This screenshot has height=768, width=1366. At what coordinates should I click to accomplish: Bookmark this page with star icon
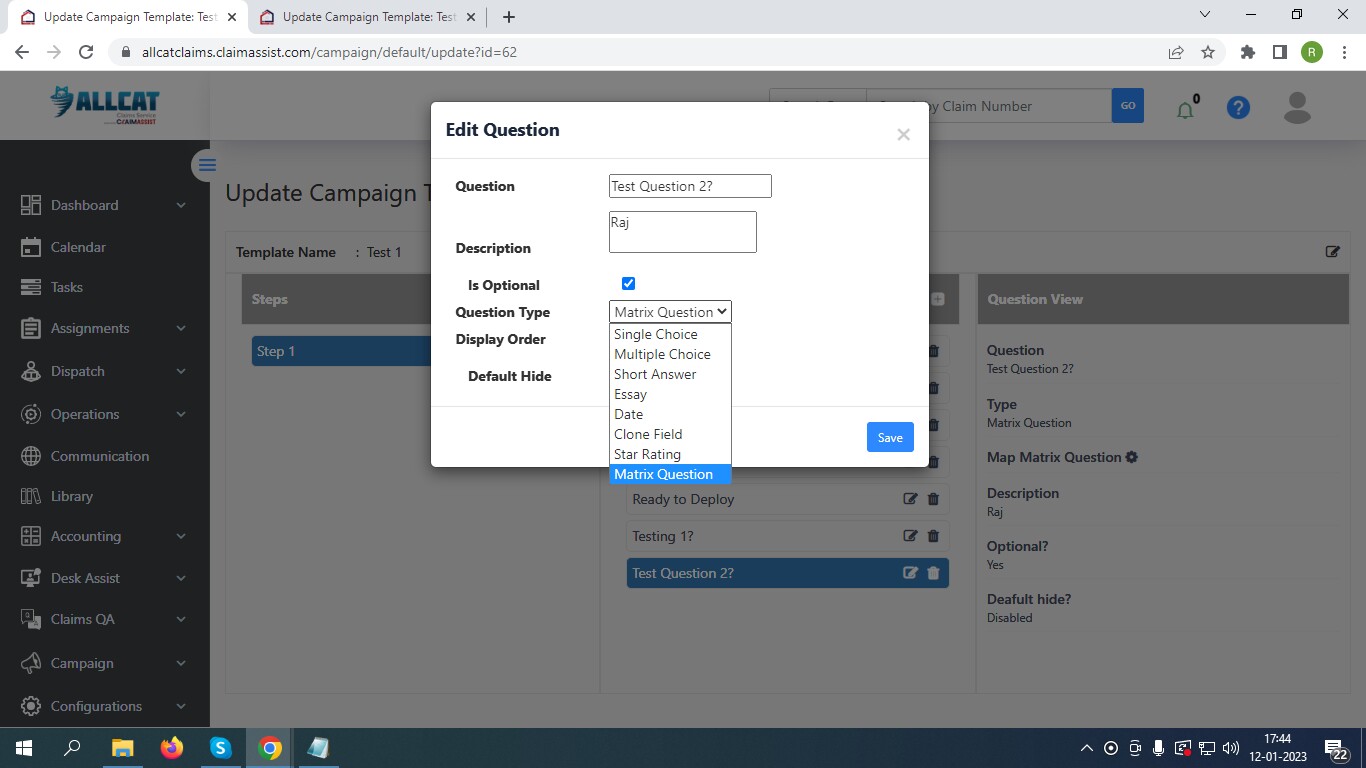click(x=1208, y=52)
